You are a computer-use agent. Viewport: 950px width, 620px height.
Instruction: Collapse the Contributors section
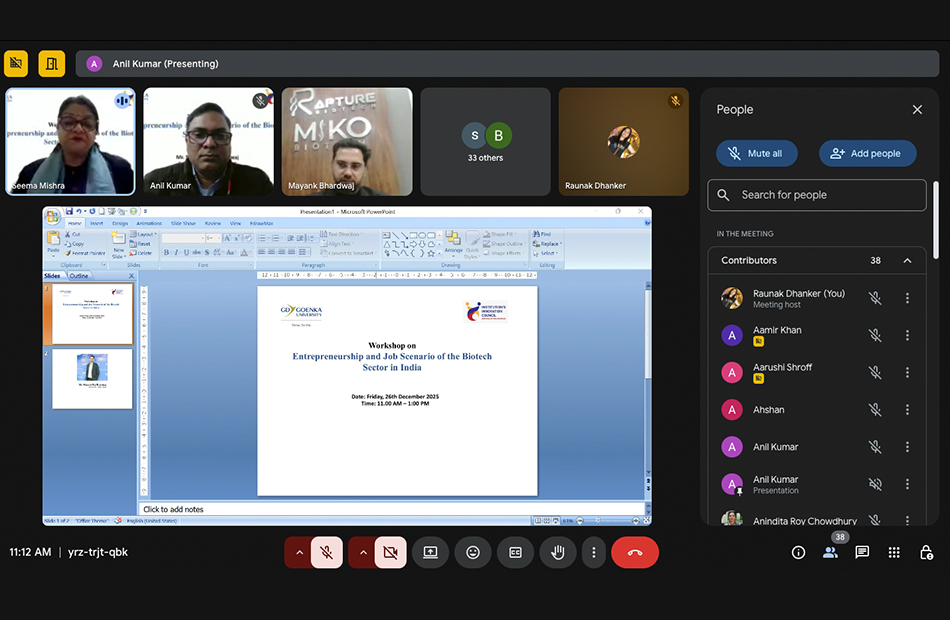[907, 260]
